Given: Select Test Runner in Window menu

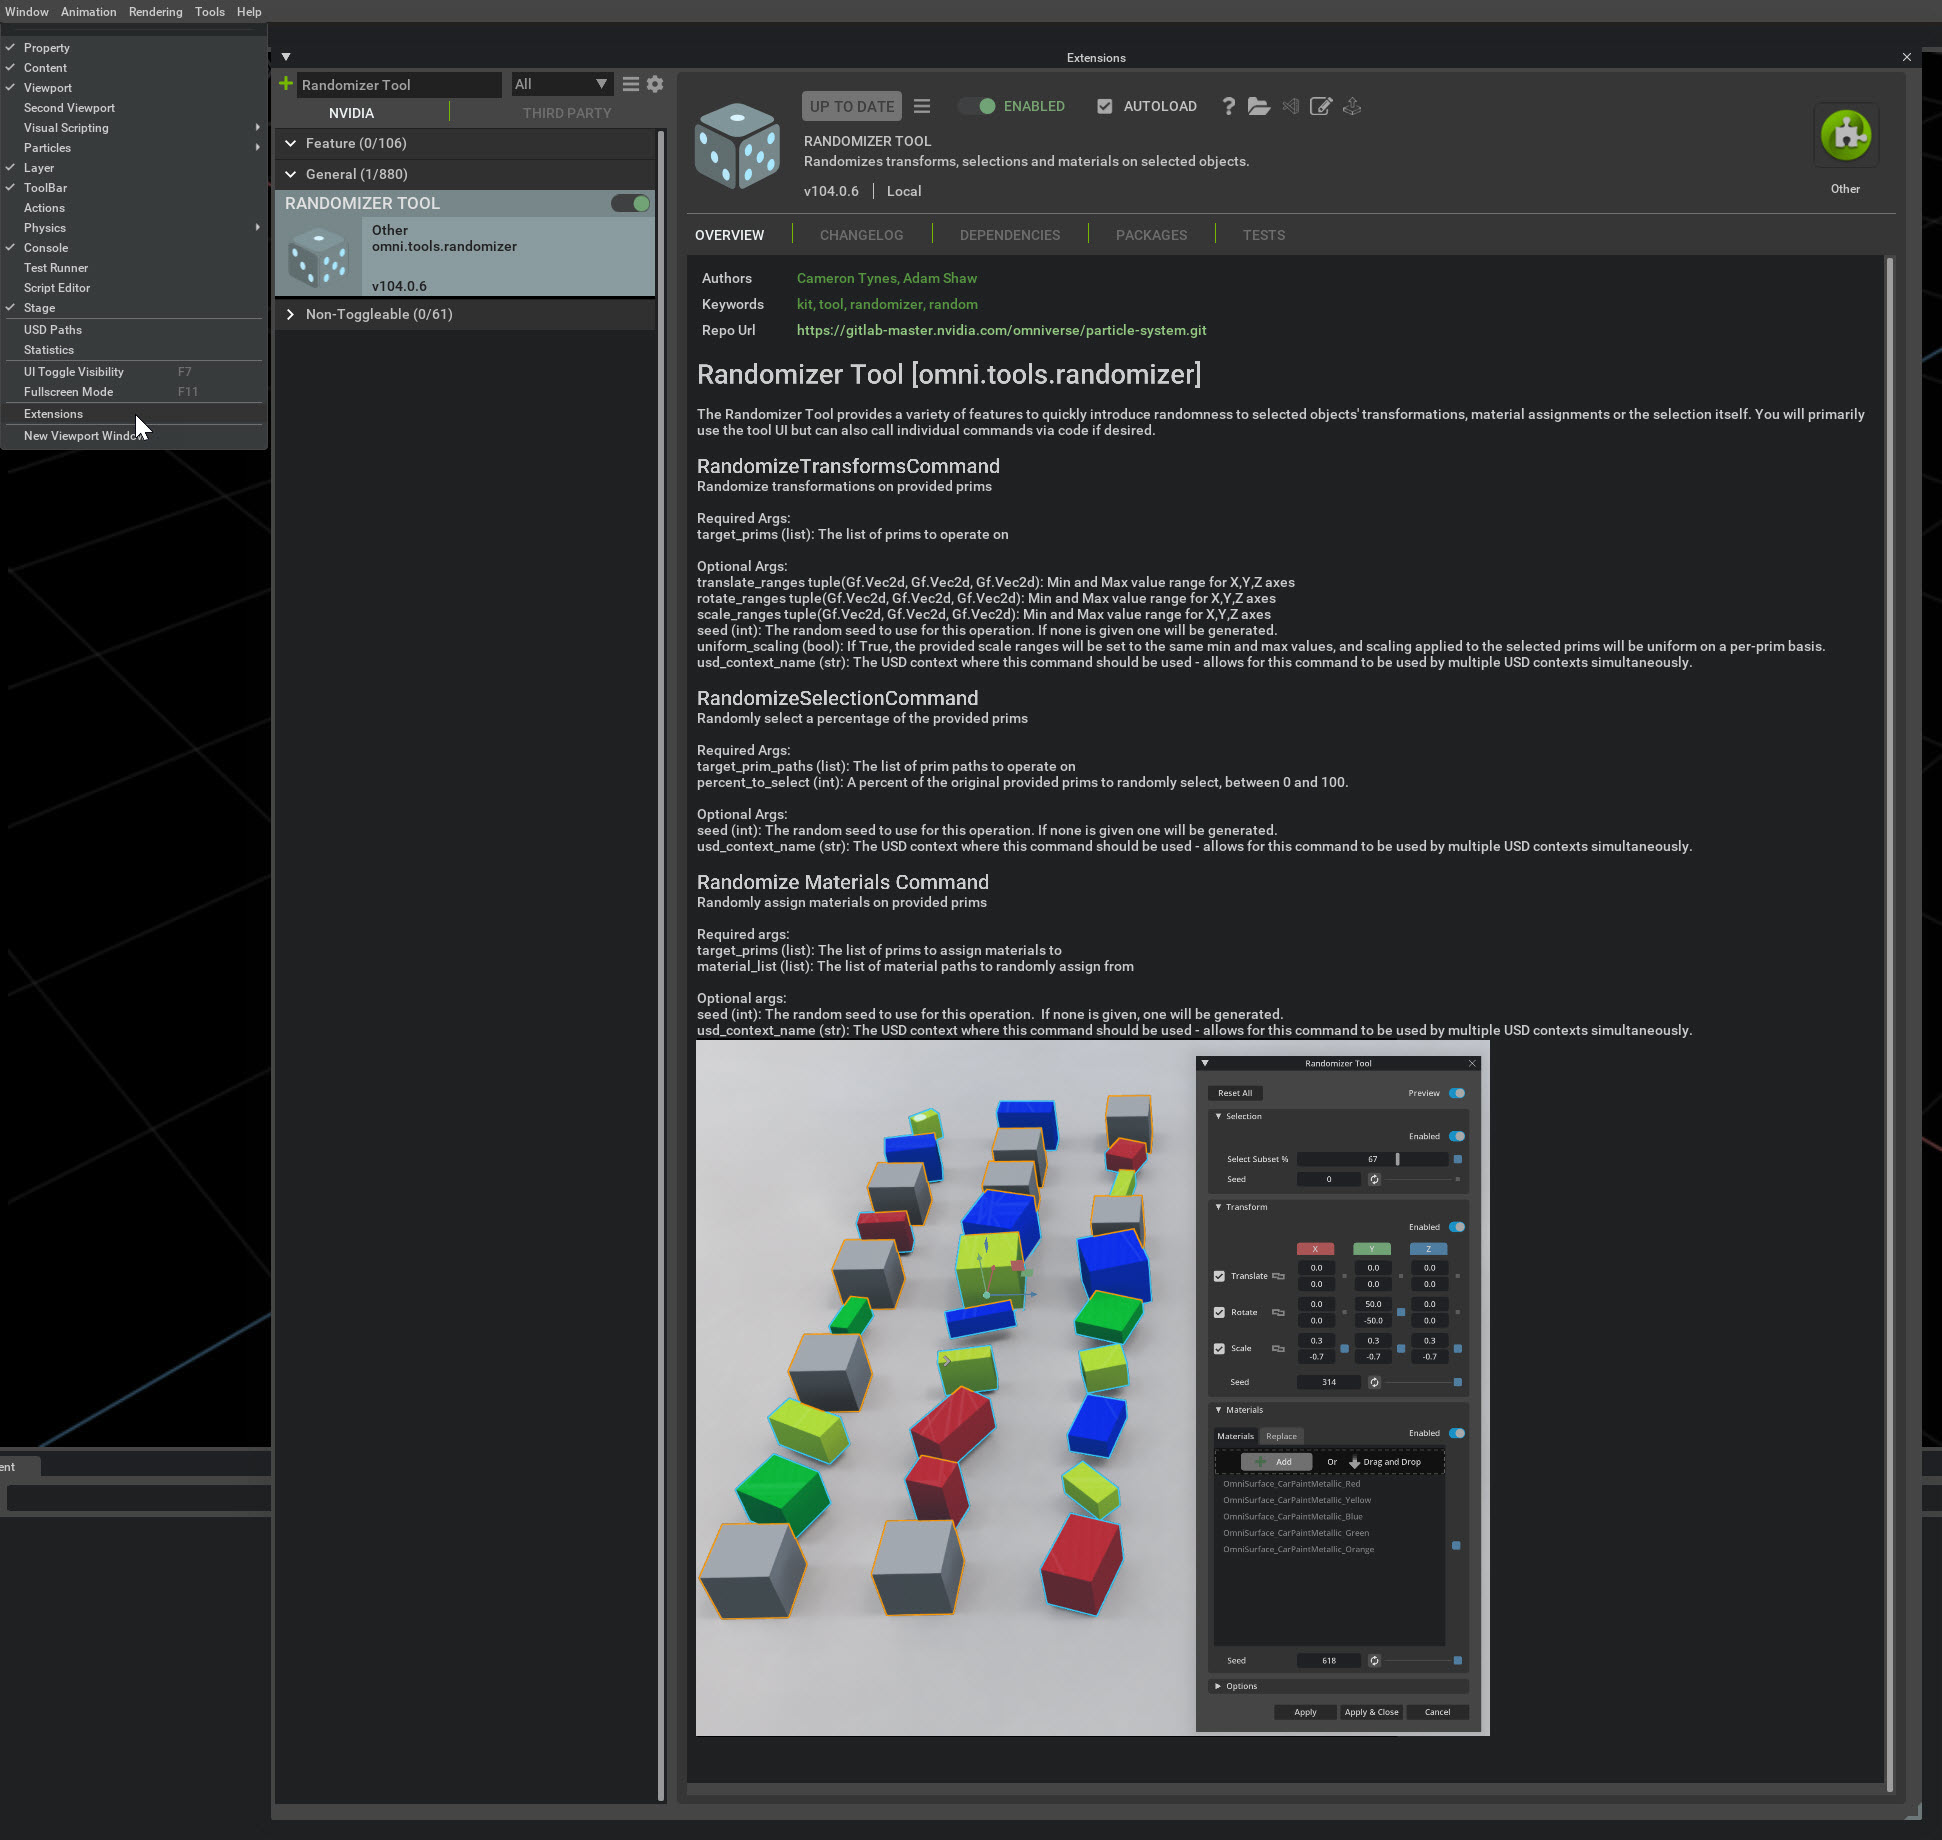Looking at the screenshot, I should click(133, 268).
